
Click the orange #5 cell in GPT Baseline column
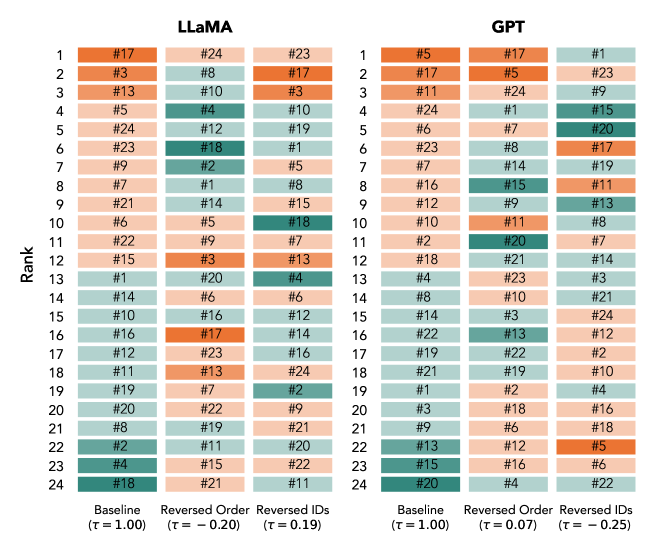click(419, 54)
